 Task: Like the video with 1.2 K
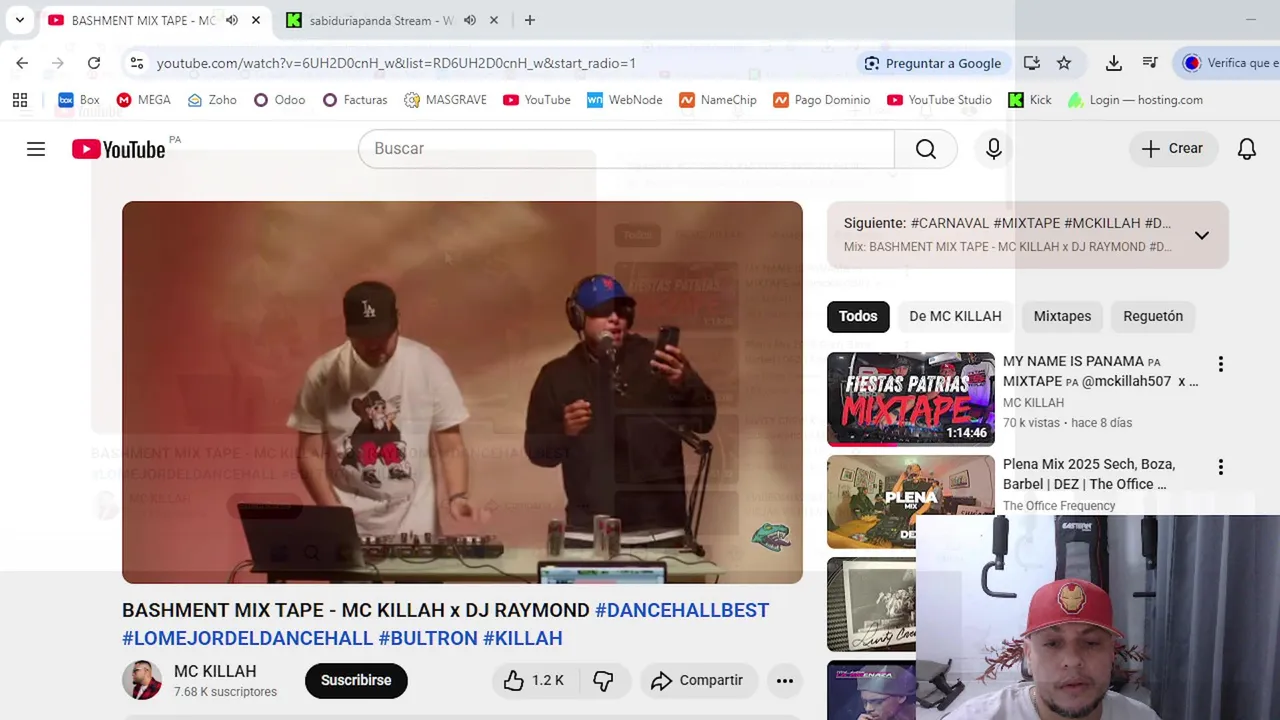click(535, 680)
